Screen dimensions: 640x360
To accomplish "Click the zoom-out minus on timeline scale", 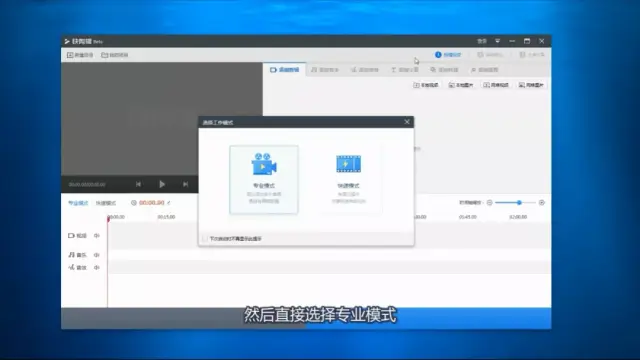I will tap(489, 202).
